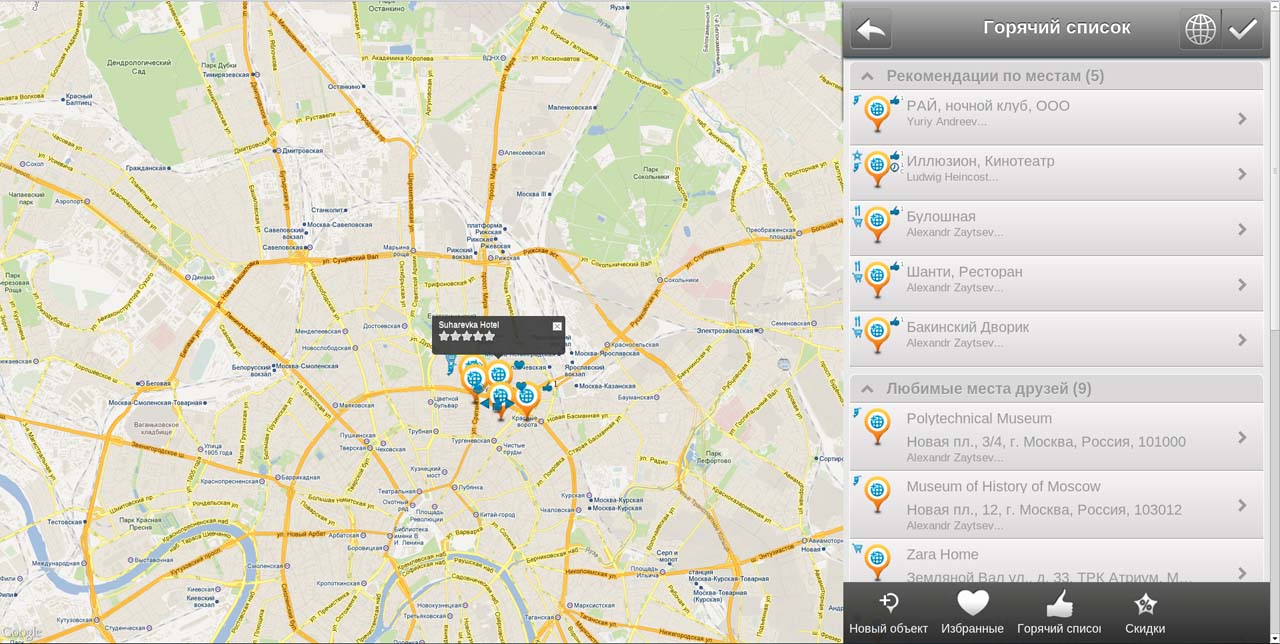Screen dimensions: 1280x644
Task: Open the Новый объект tab
Action: pos(888,613)
